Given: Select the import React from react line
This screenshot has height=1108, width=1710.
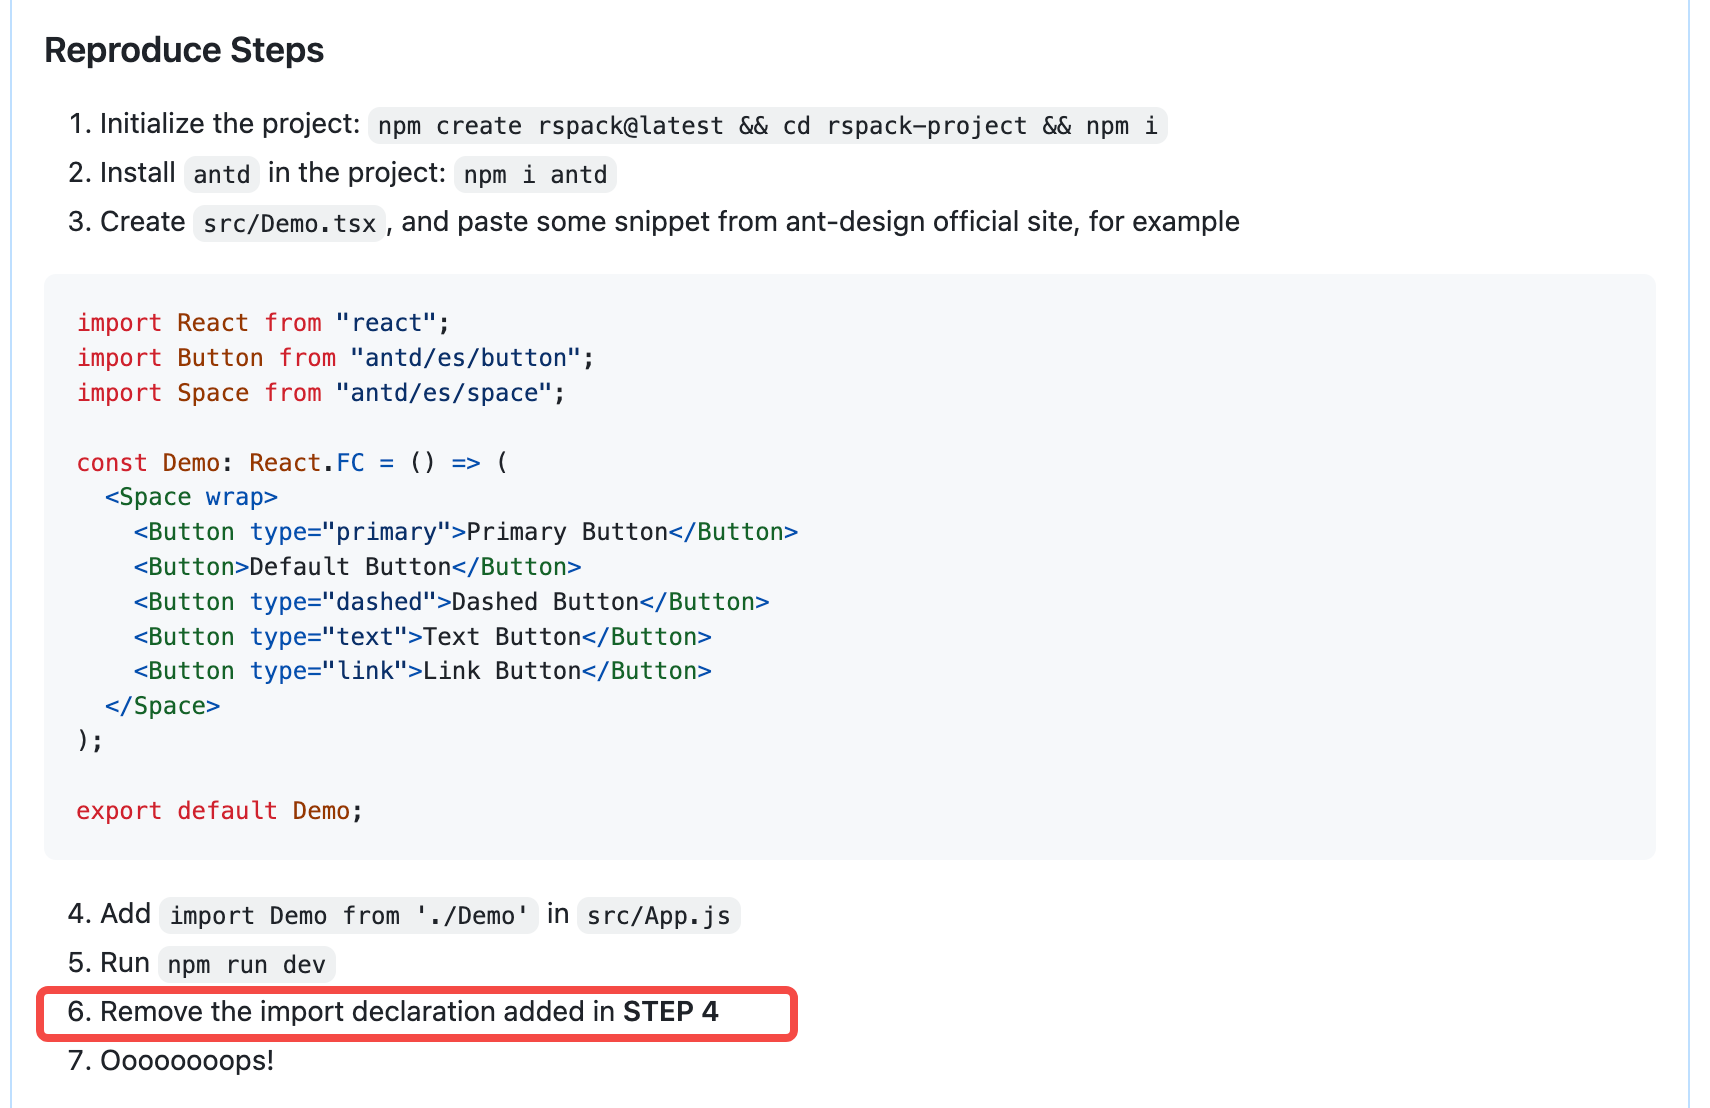Looking at the screenshot, I should coord(260,322).
